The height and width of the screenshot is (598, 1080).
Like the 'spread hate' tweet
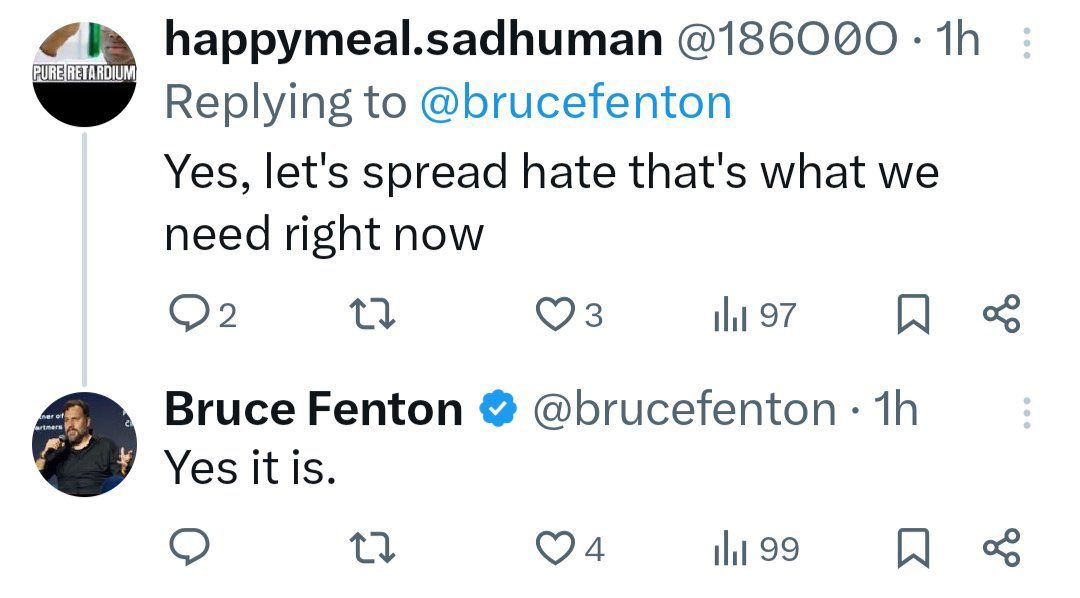[x=553, y=317]
